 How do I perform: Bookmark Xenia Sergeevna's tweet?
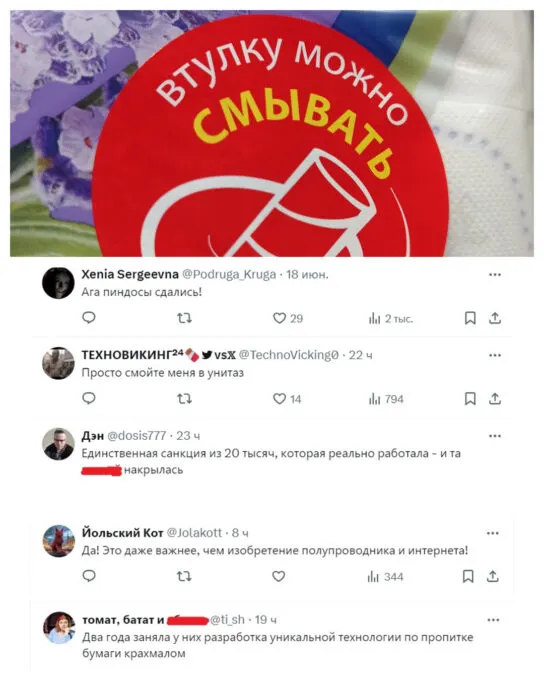click(x=470, y=318)
